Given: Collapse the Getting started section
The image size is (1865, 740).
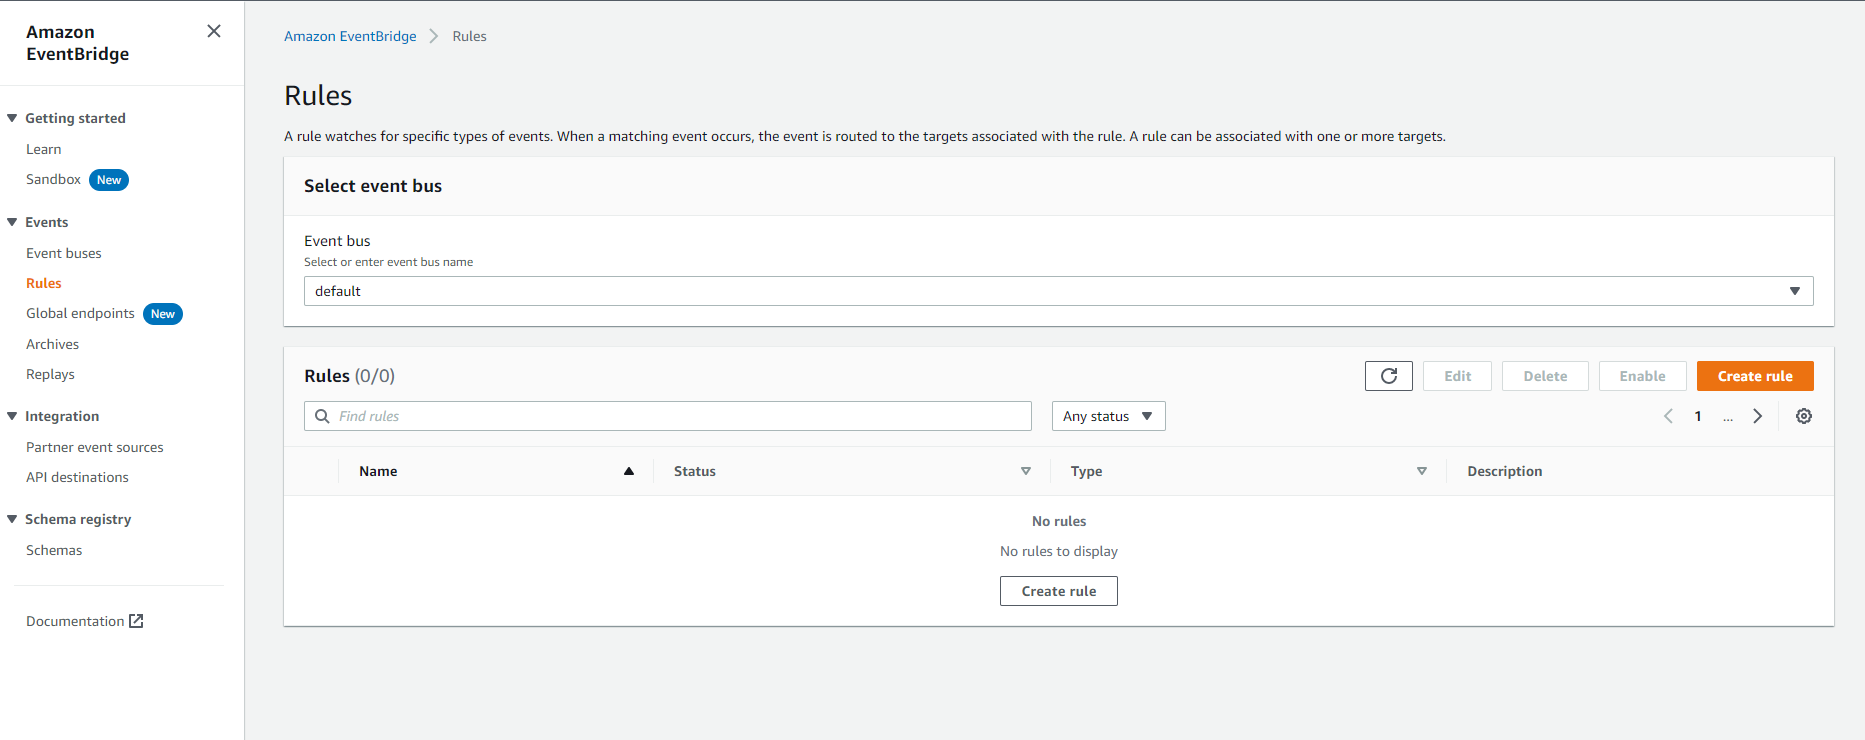Looking at the screenshot, I should pos(12,118).
